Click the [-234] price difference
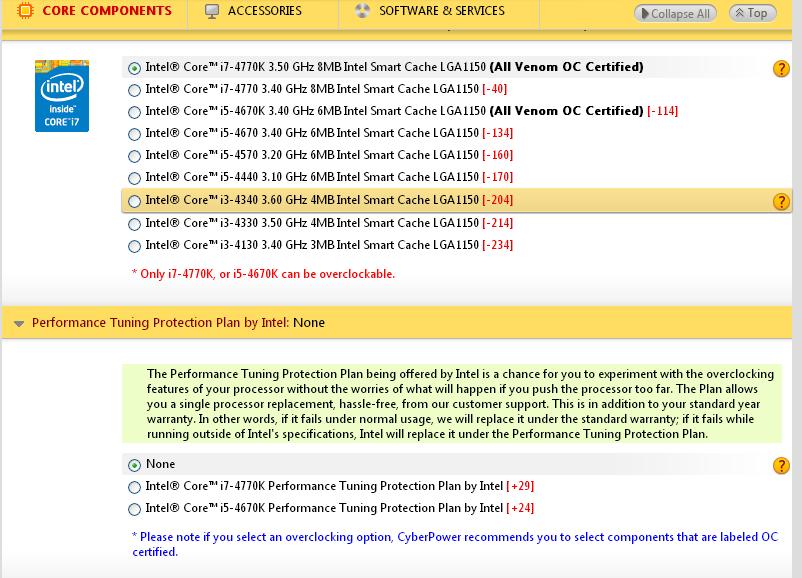 point(498,245)
